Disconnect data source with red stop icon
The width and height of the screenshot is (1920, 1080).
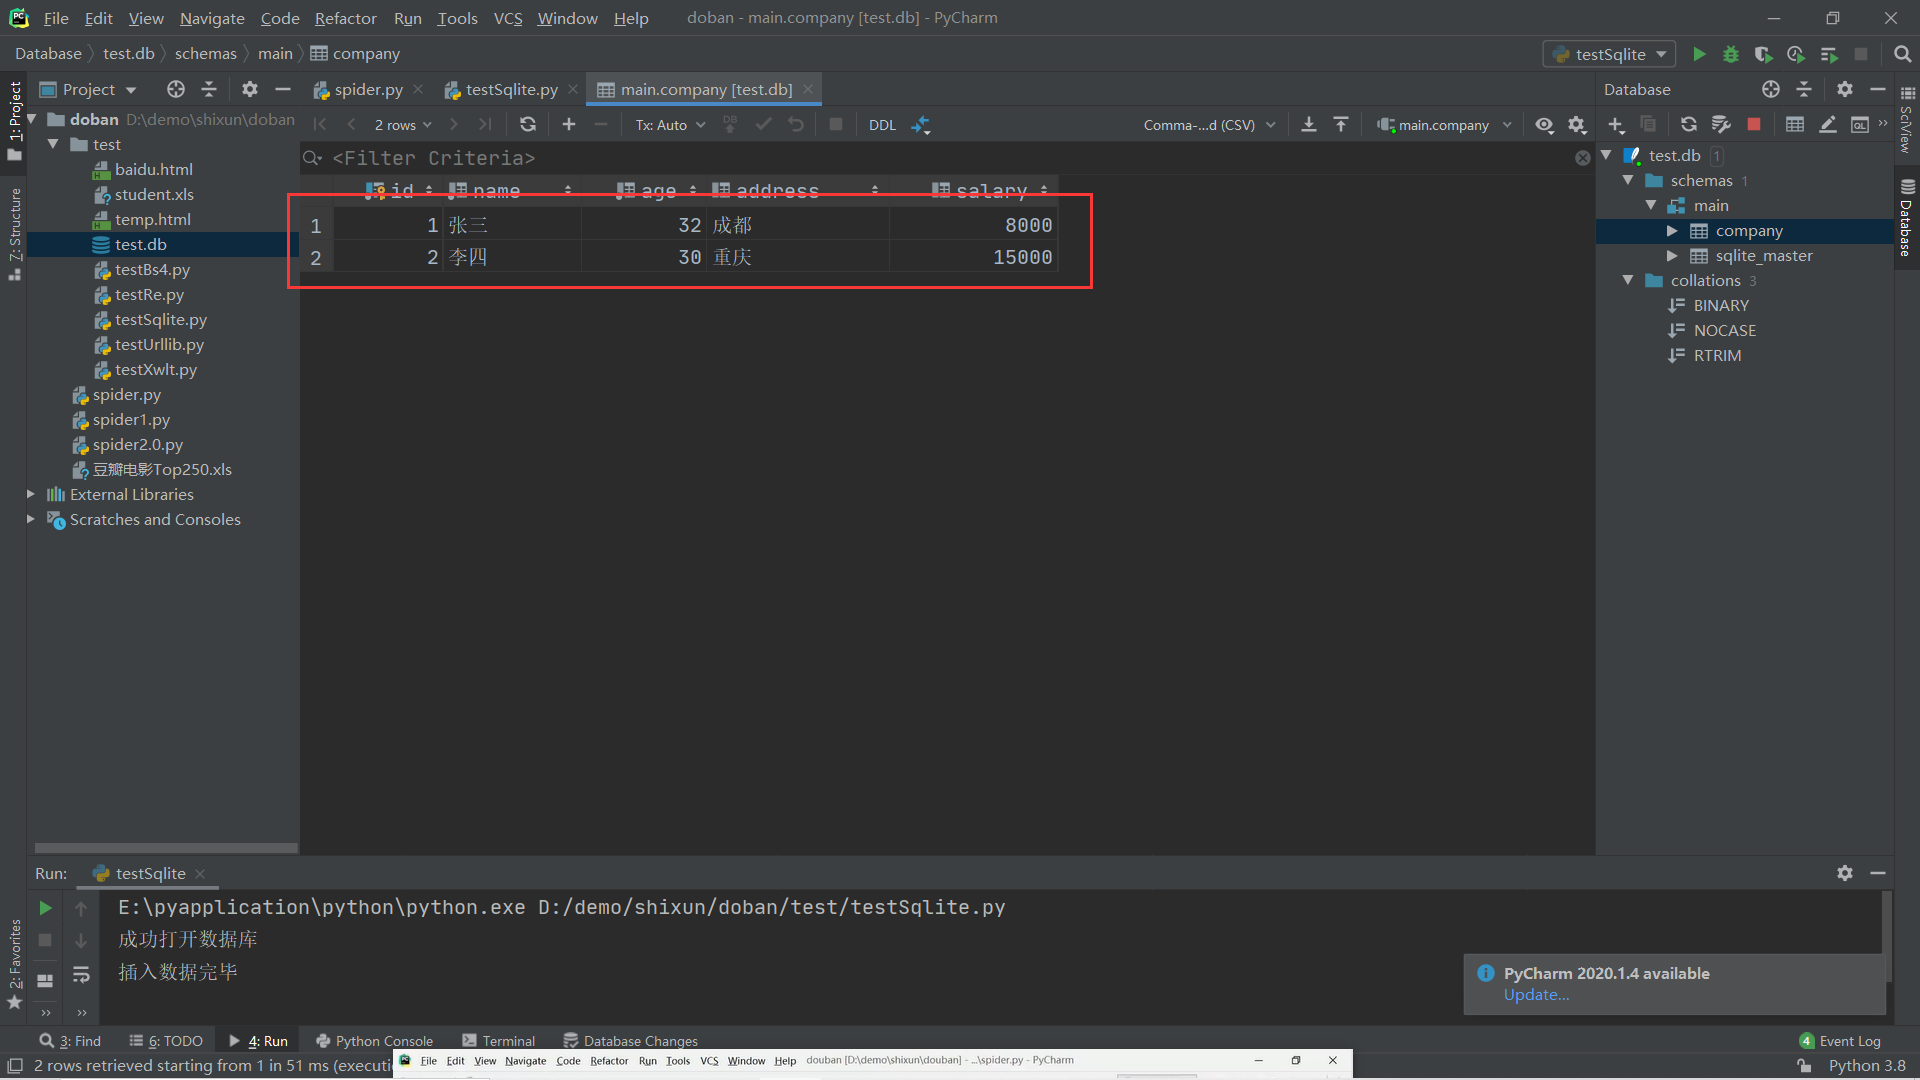pos(1753,124)
